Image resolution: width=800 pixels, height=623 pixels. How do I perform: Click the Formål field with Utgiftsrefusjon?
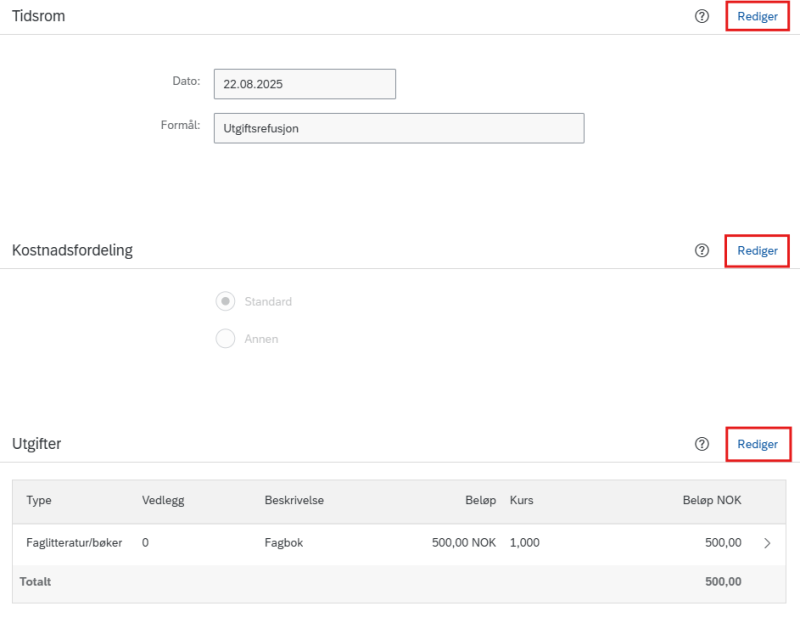(x=399, y=128)
